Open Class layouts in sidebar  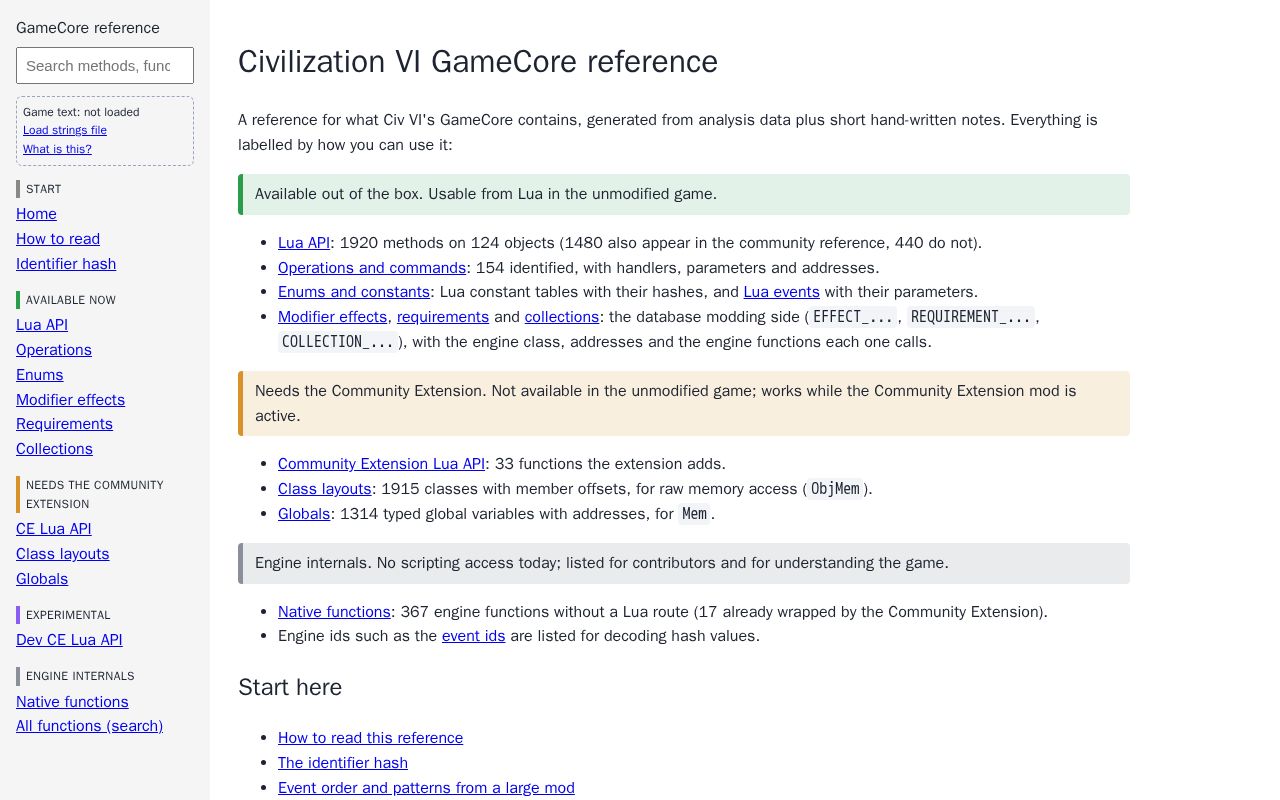(63, 554)
